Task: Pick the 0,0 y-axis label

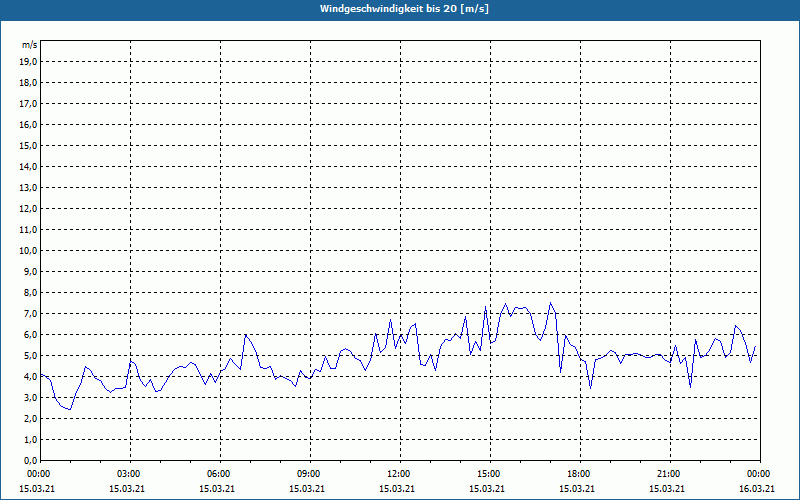Action: pyautogui.click(x=31, y=460)
